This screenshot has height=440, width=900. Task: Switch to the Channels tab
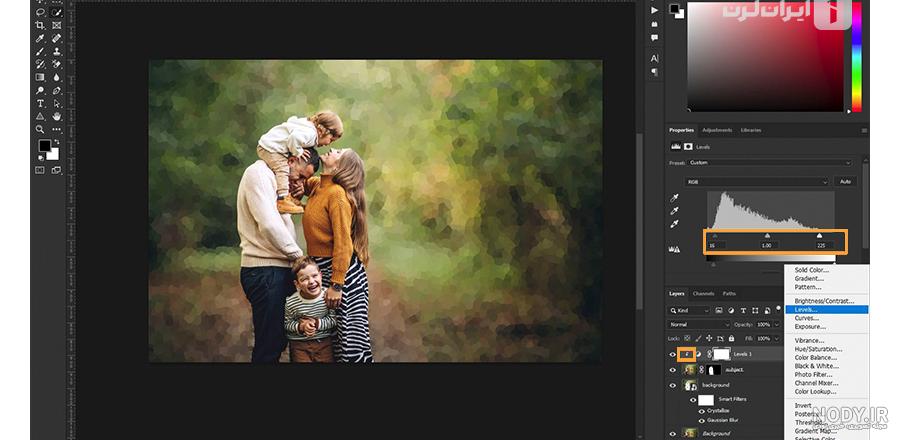(x=703, y=294)
